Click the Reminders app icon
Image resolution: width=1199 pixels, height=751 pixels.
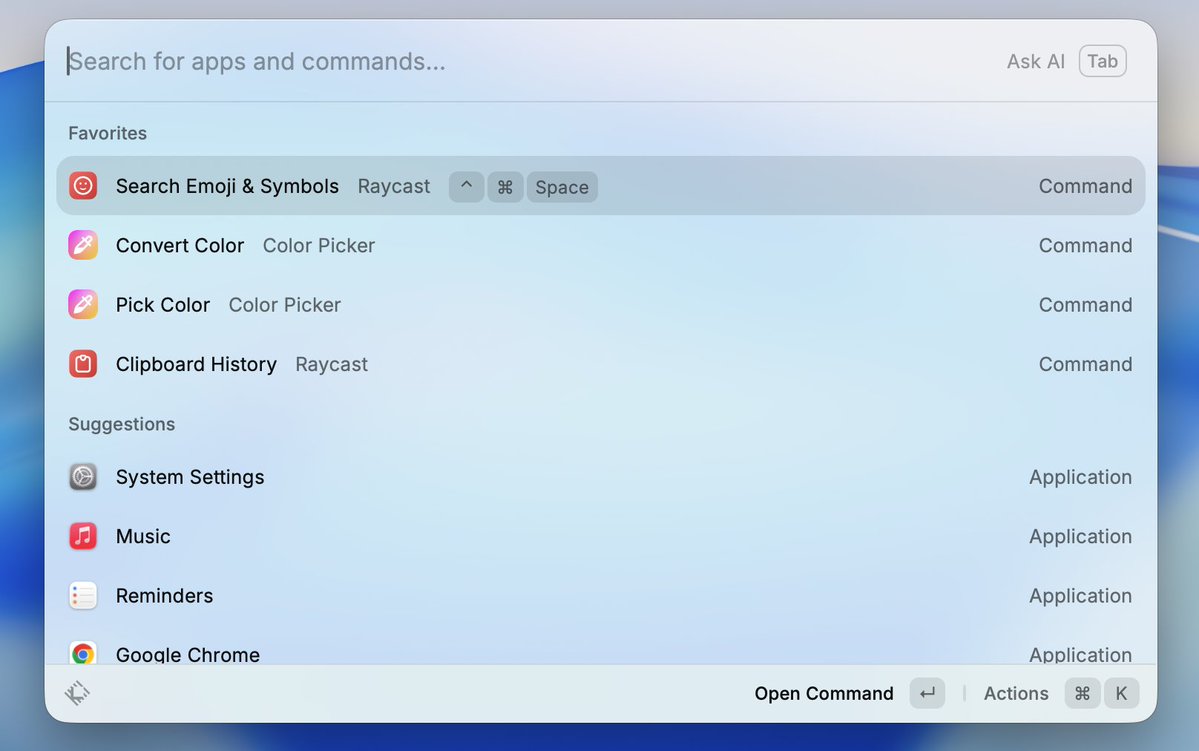click(x=83, y=595)
